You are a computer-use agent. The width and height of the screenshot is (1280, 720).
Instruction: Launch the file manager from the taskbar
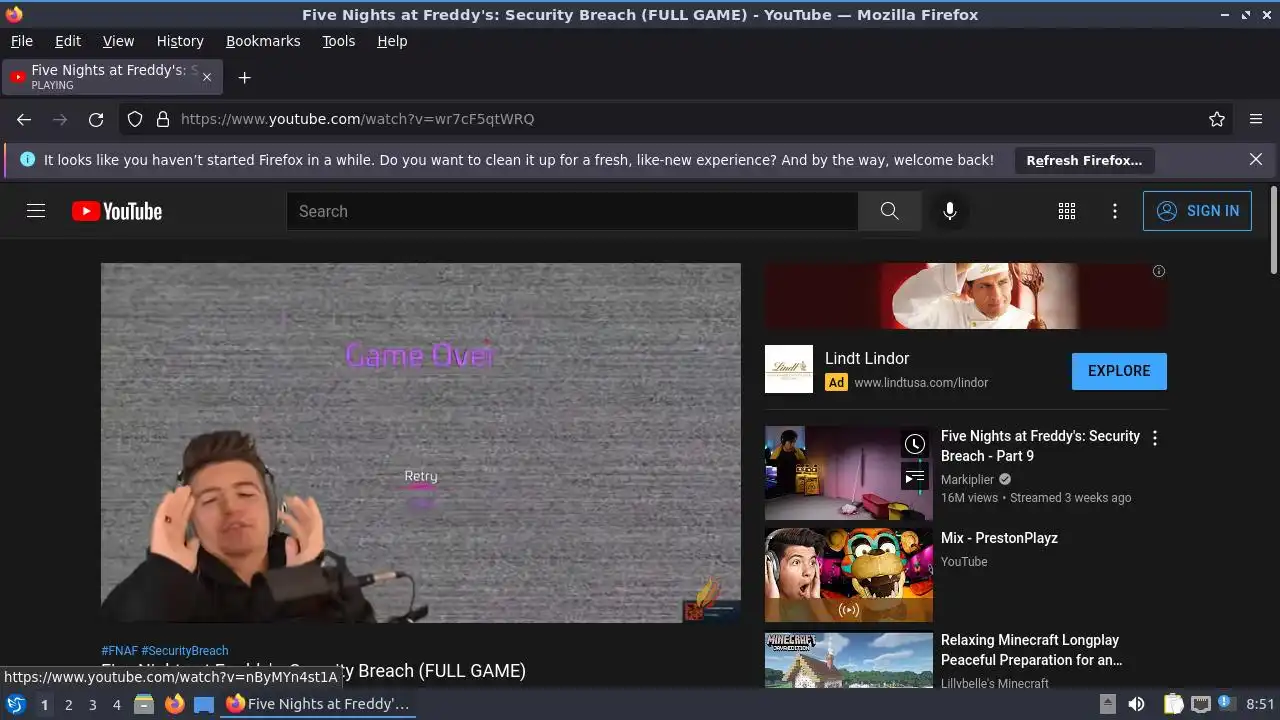144,704
